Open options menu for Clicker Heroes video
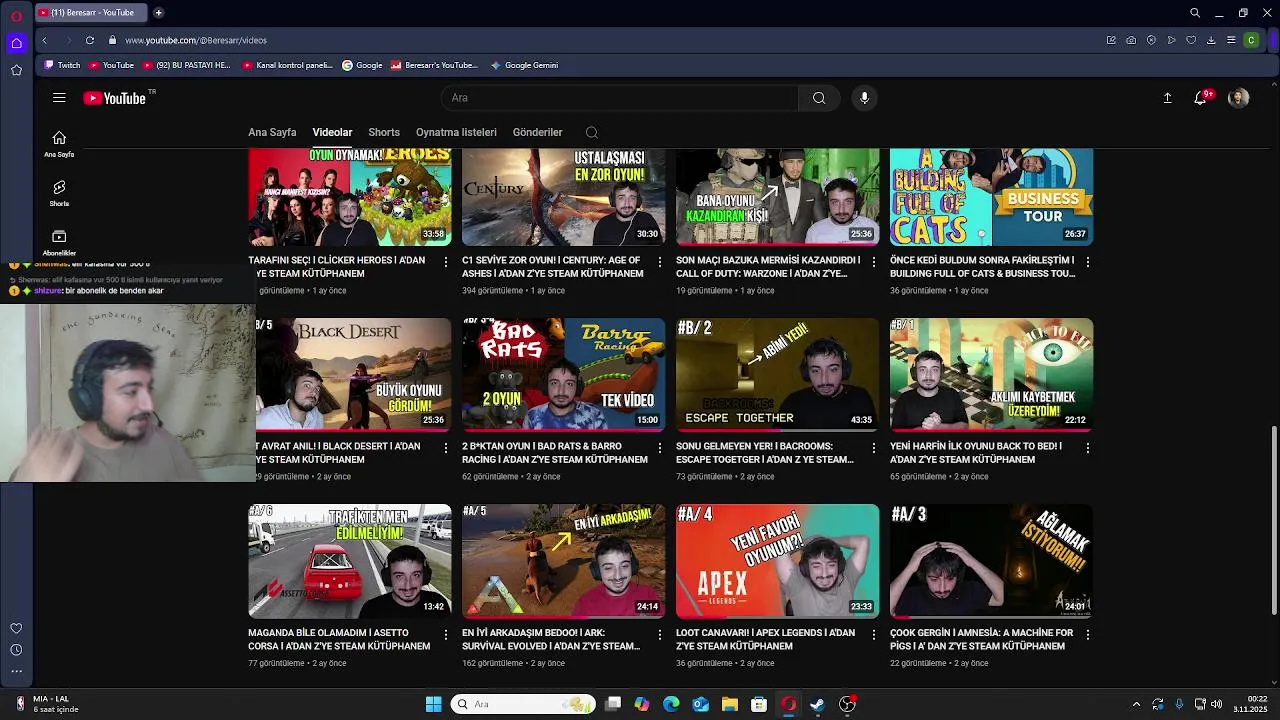 tap(446, 262)
